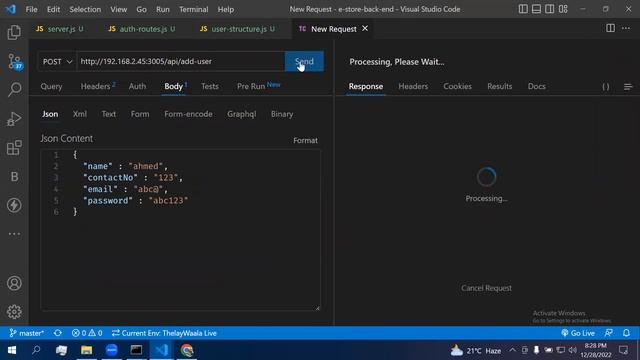Open Chrome from the taskbar
Viewport: 640px width, 360px height.
point(187,350)
